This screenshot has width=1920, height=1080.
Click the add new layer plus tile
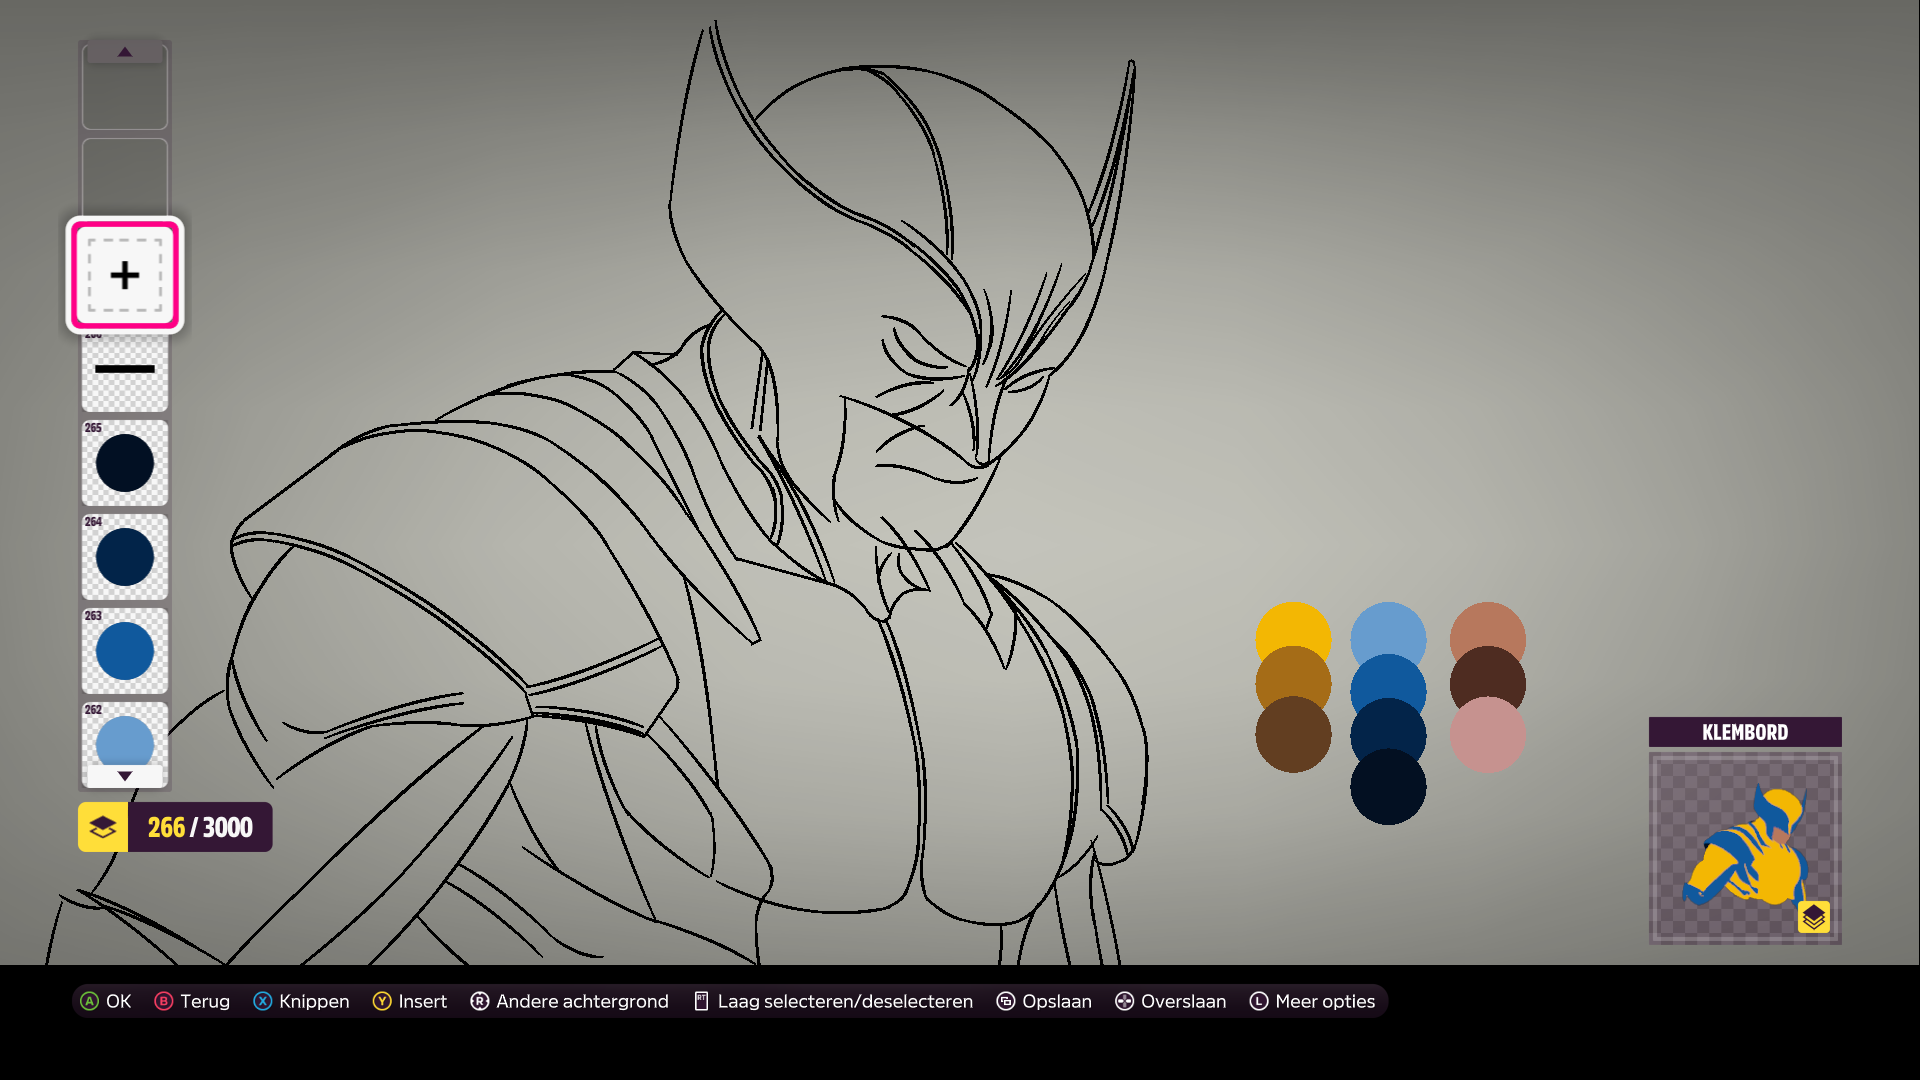(125, 275)
